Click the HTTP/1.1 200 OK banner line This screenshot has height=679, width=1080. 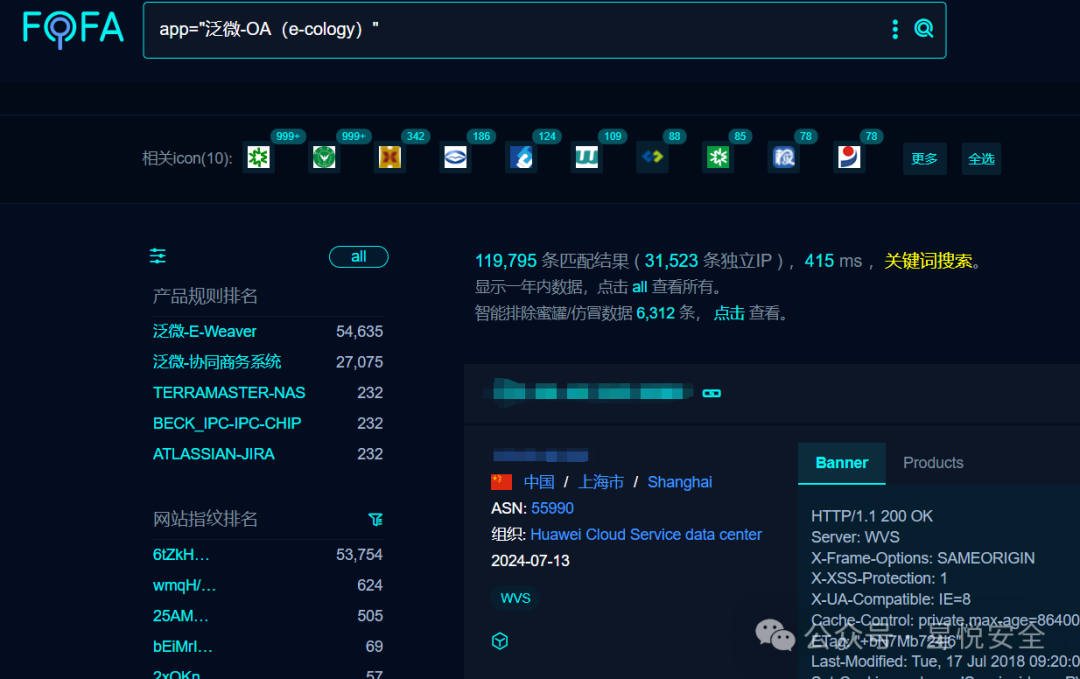point(872,516)
